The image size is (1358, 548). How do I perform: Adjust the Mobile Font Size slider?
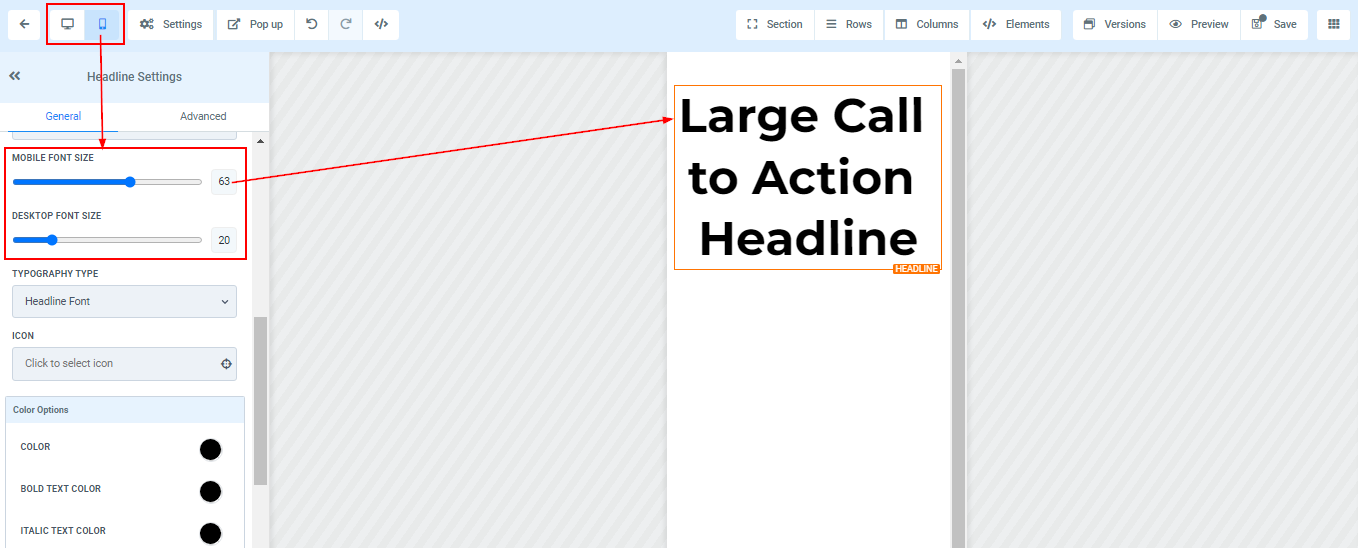point(107,182)
